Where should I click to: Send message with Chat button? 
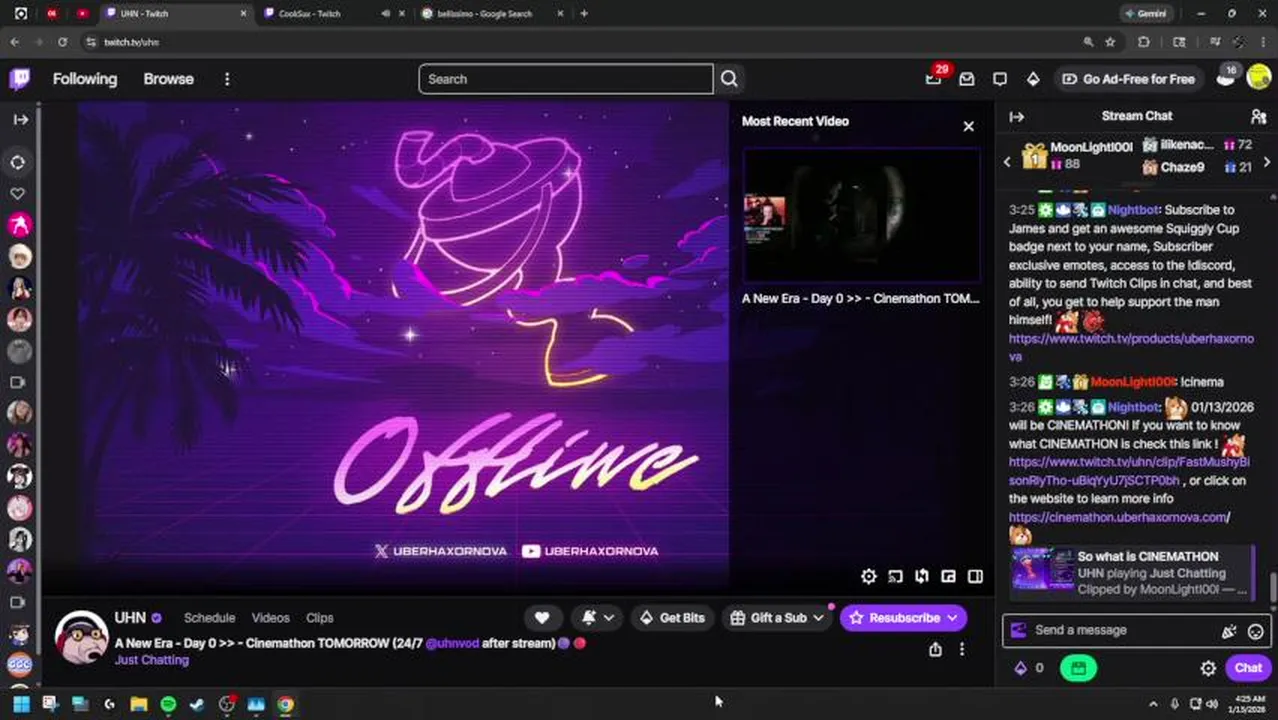click(x=1248, y=668)
